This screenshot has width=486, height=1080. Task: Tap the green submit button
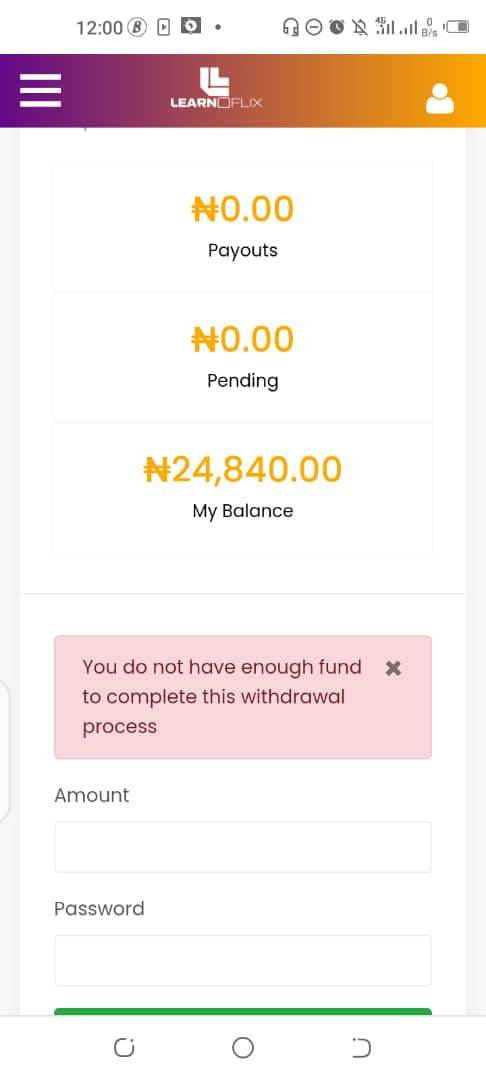click(243, 1012)
